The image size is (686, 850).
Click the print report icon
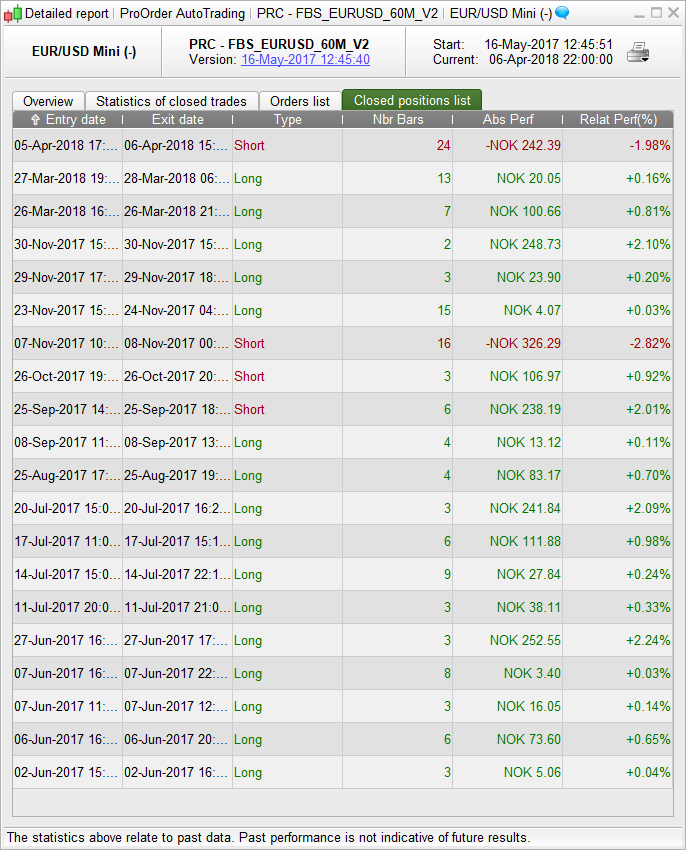click(x=638, y=53)
